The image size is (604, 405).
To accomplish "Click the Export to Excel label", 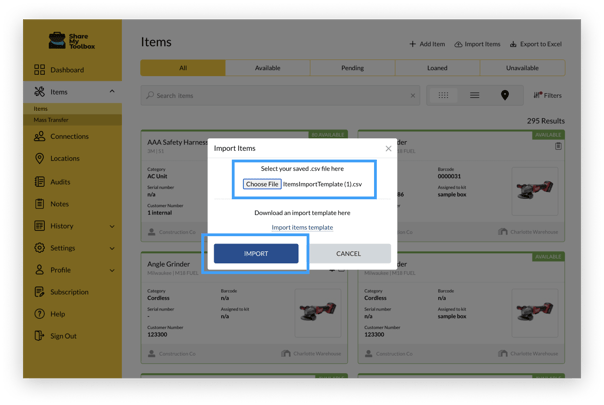I will tap(541, 44).
